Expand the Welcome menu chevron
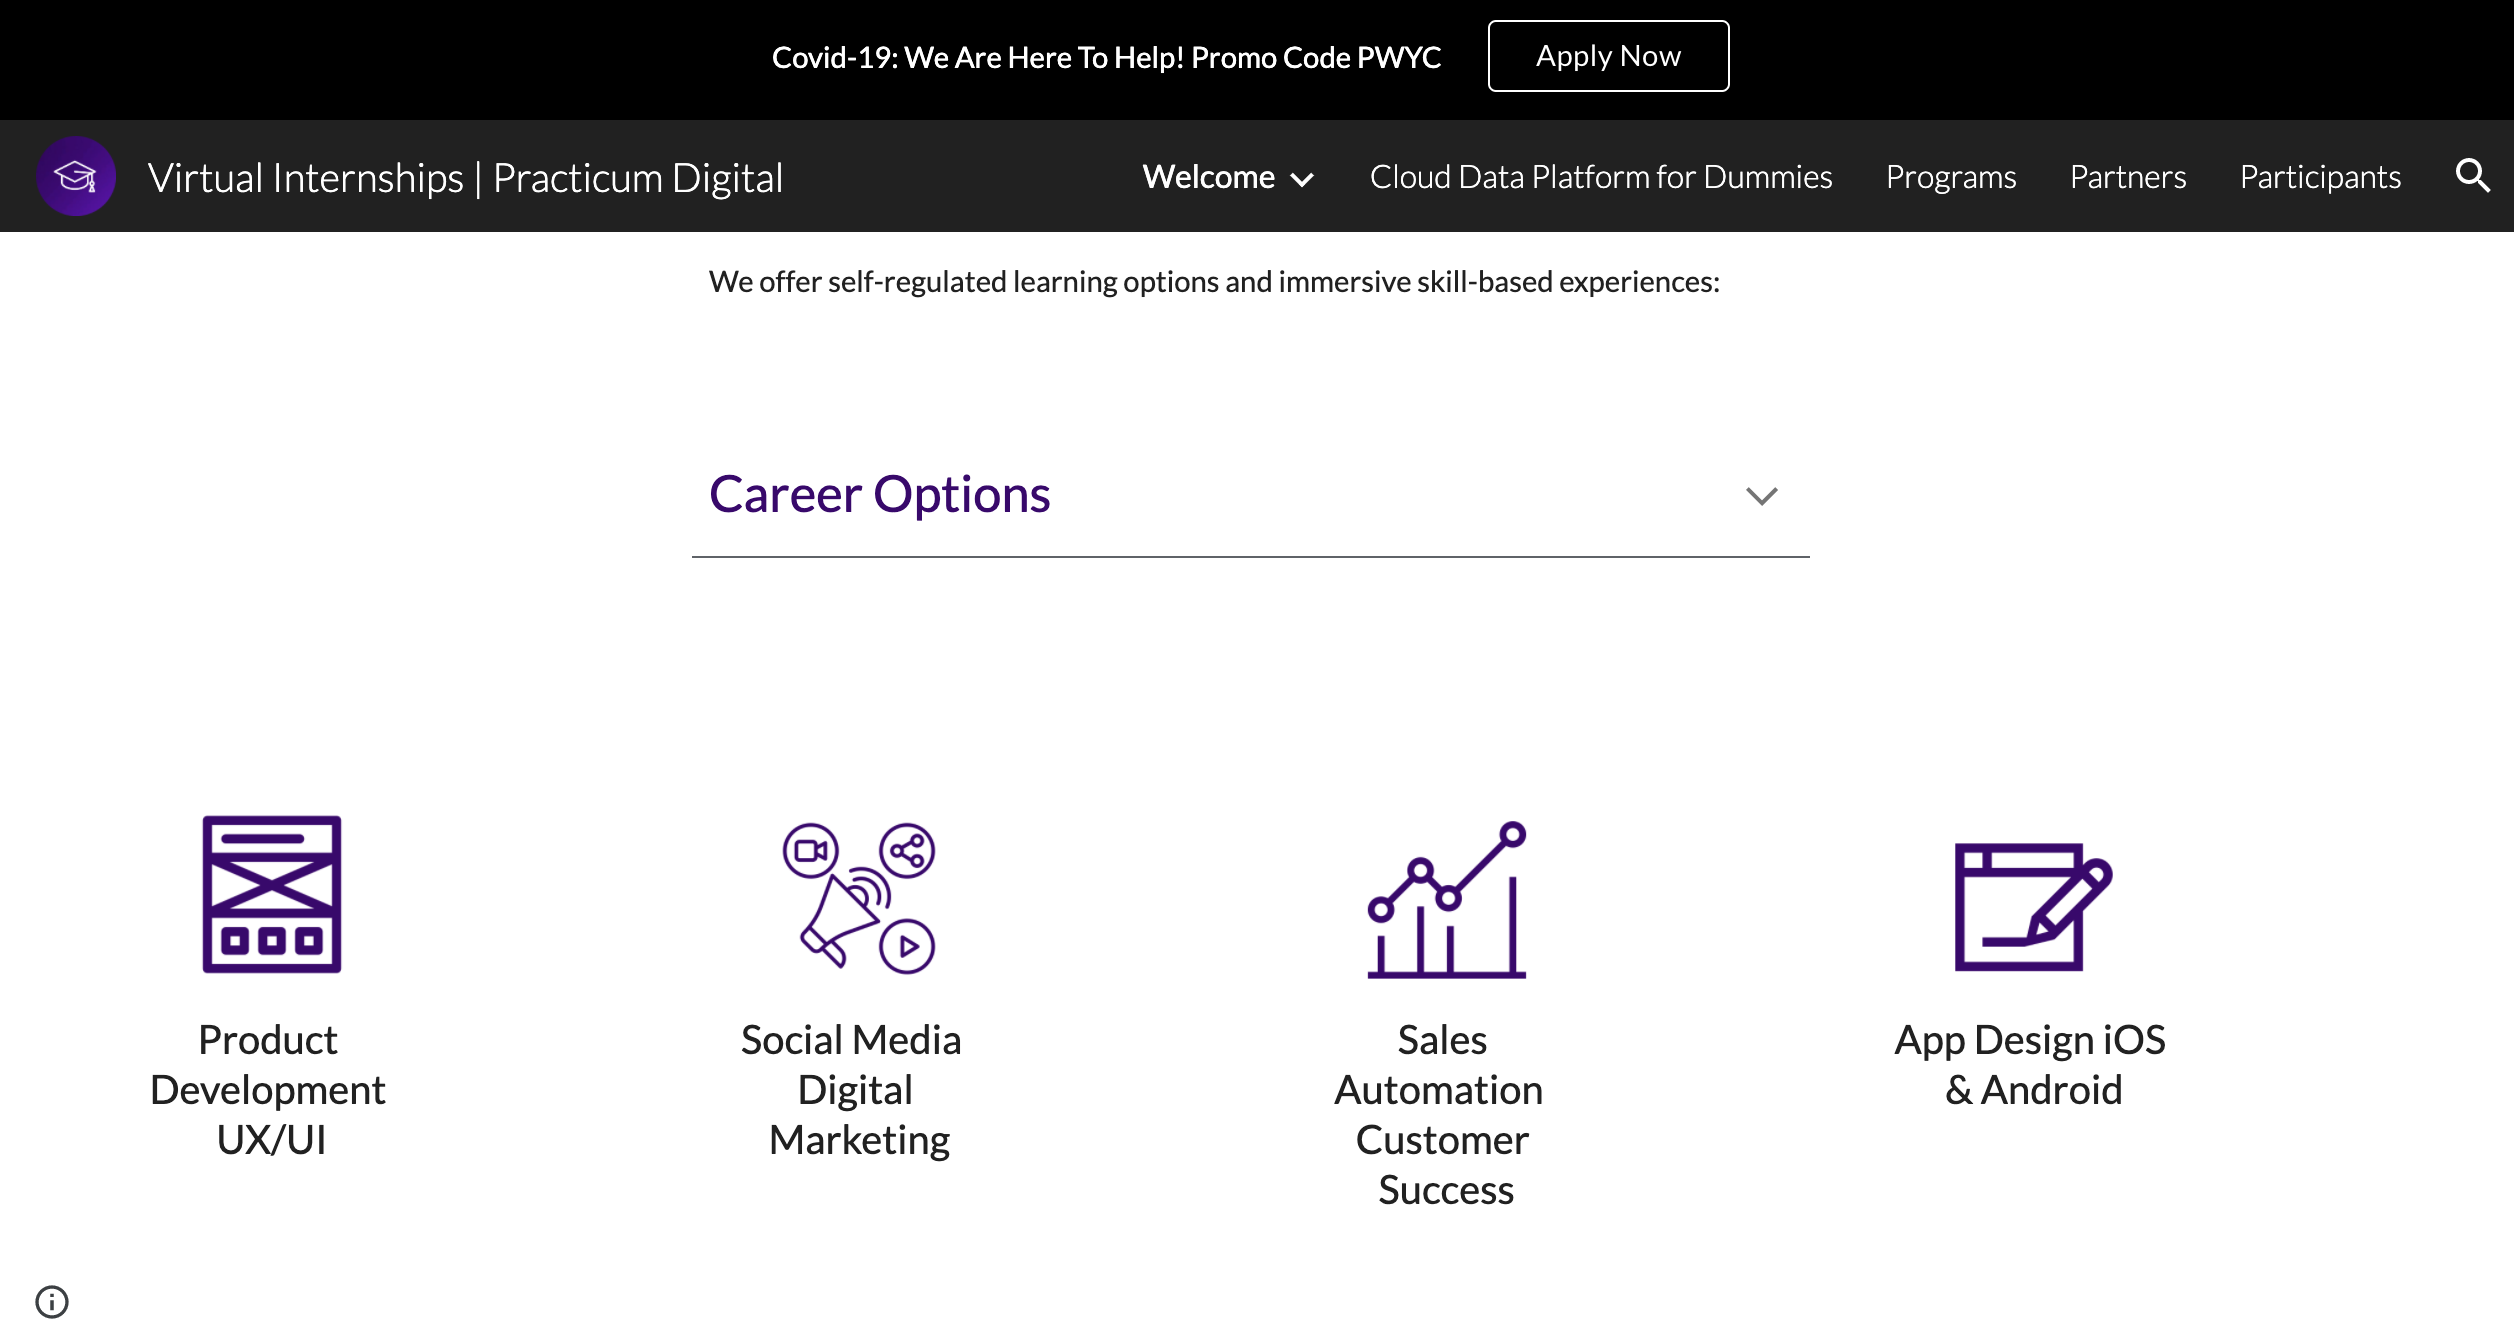The image size is (2514, 1332). 1302,180
